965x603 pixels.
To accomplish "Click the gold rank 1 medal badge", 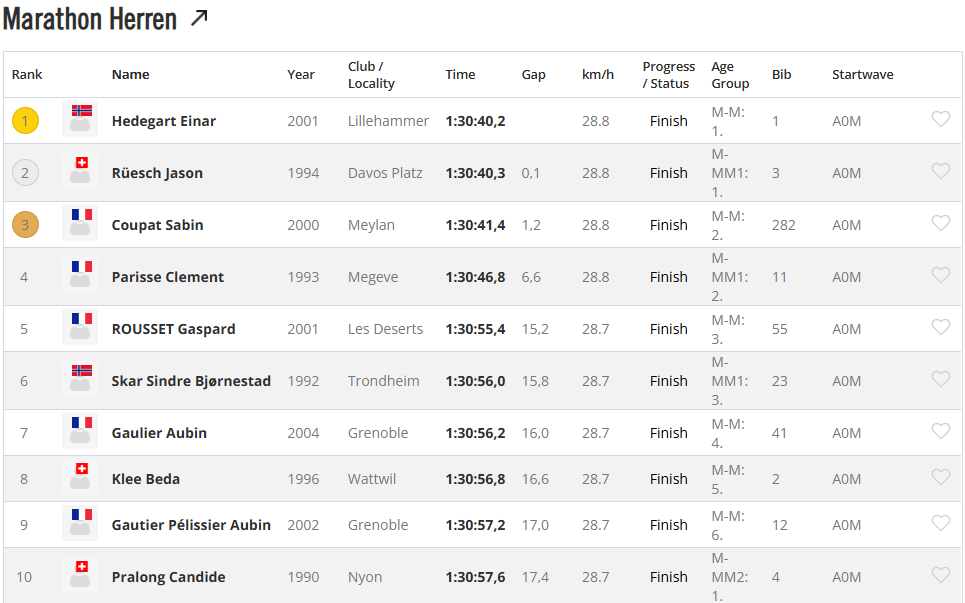I will [25, 121].
